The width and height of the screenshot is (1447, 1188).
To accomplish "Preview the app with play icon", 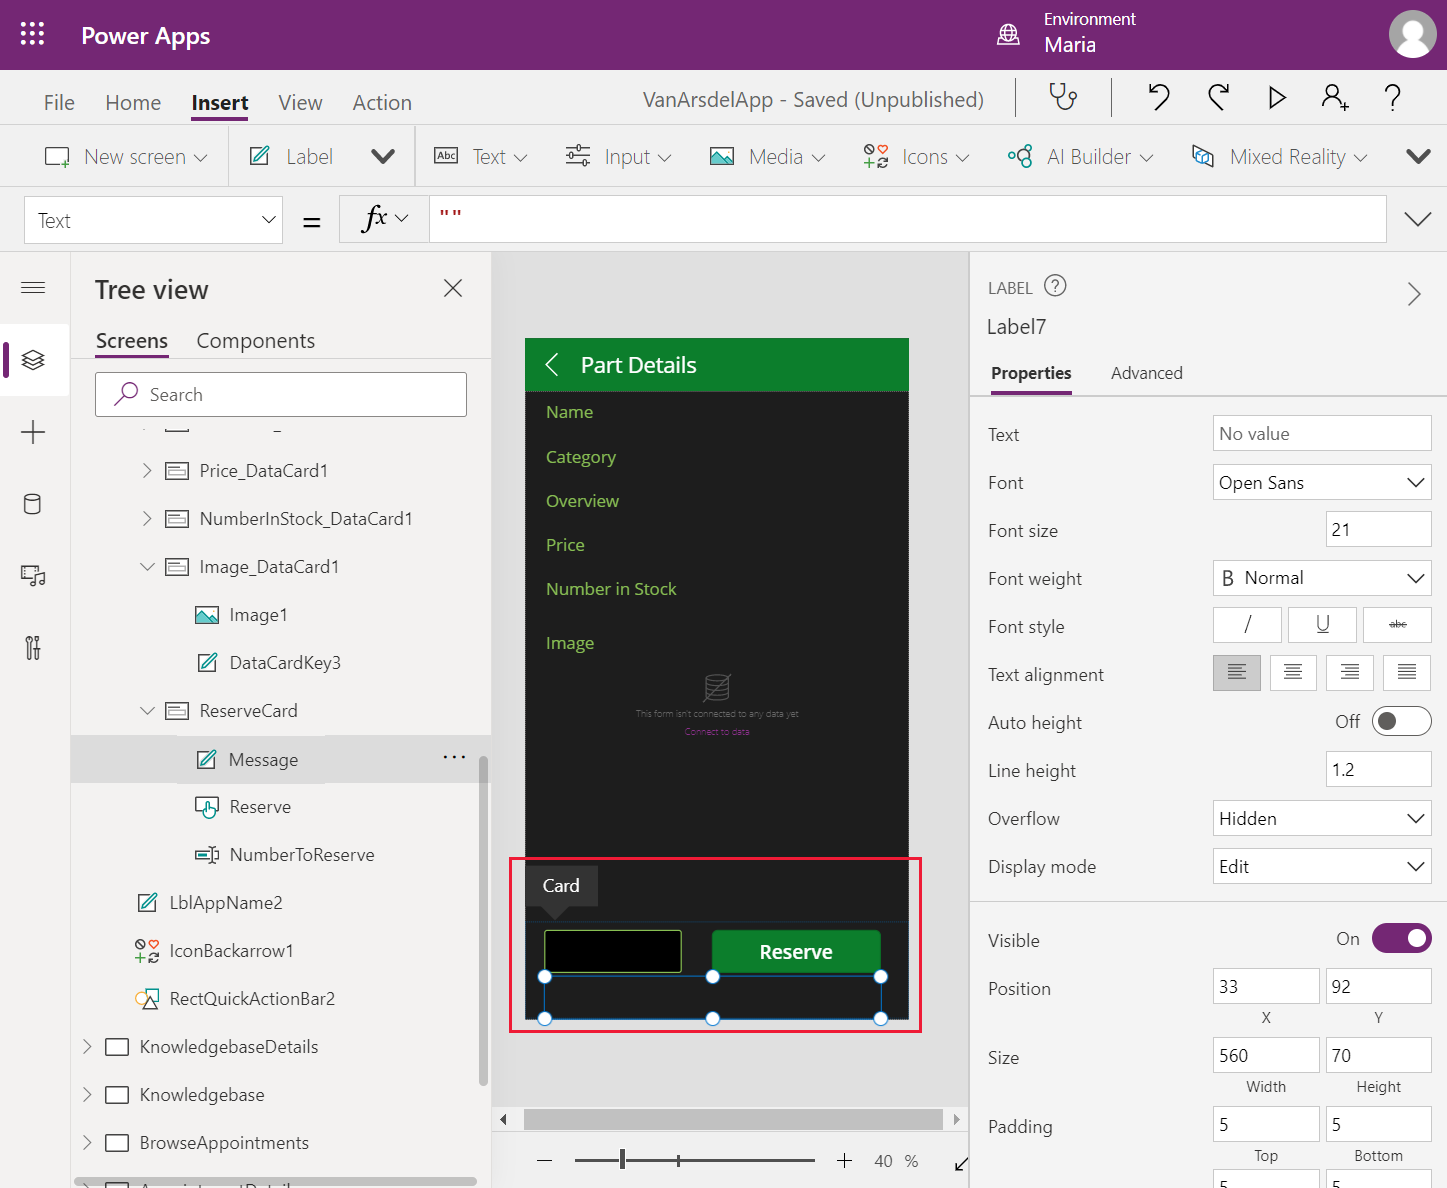I will (1276, 97).
